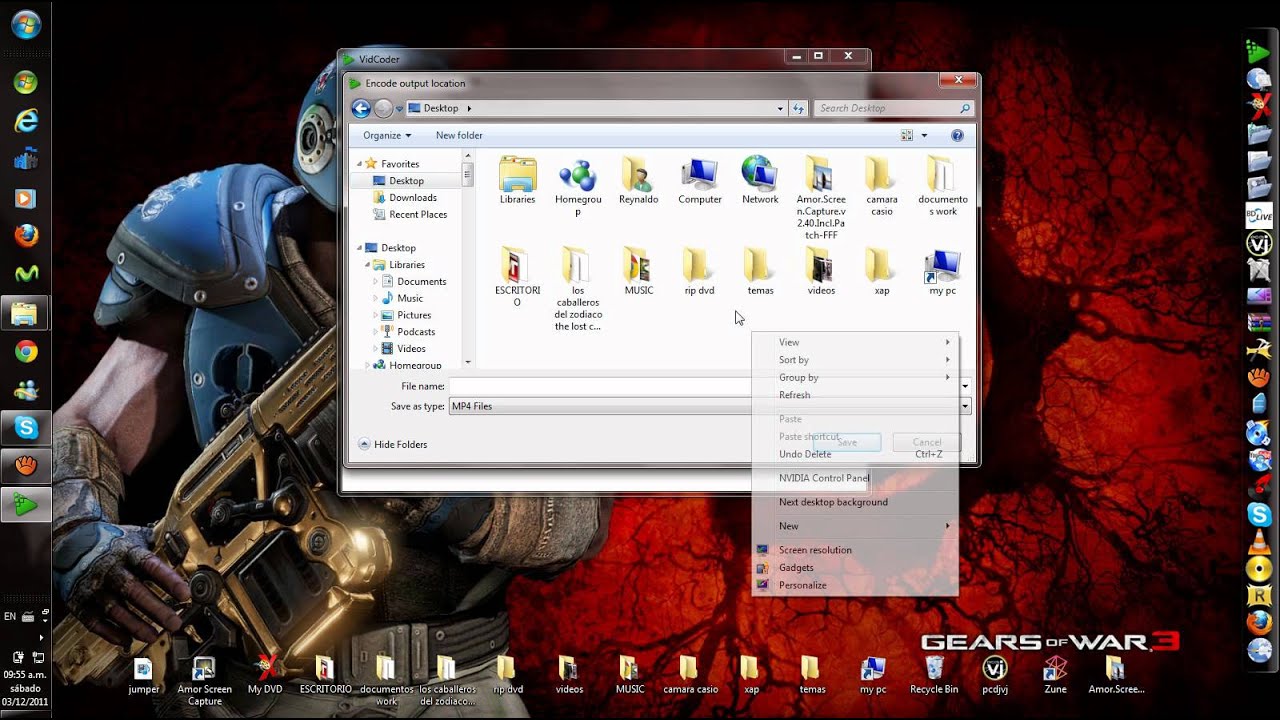Click the green VidCoder taskbar button
This screenshot has width=1280, height=720.
[x=25, y=505]
